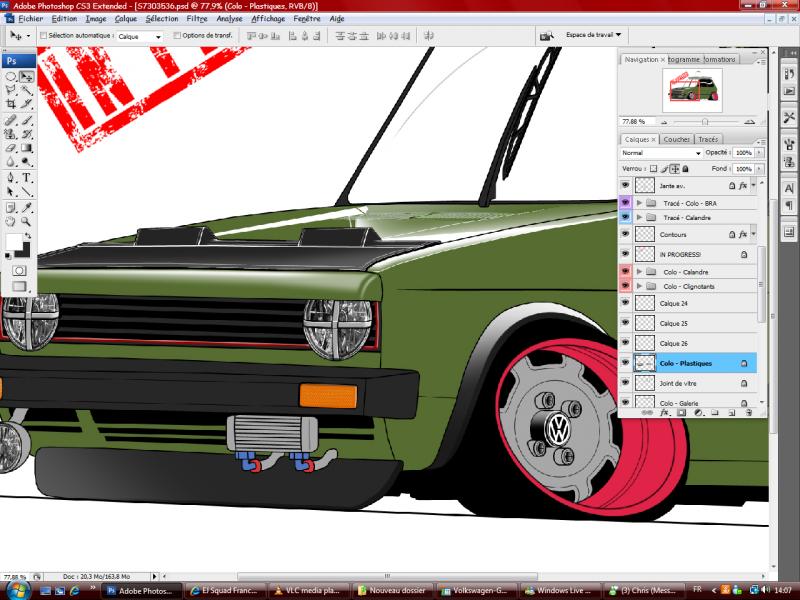
Task: Select the Elliptical Marquee tool
Action: coord(11,77)
